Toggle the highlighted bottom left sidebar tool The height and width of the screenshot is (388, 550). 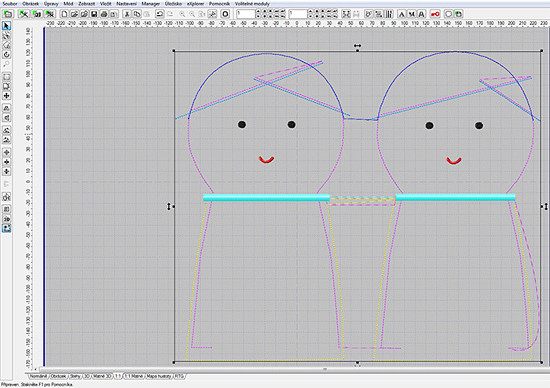(6, 228)
